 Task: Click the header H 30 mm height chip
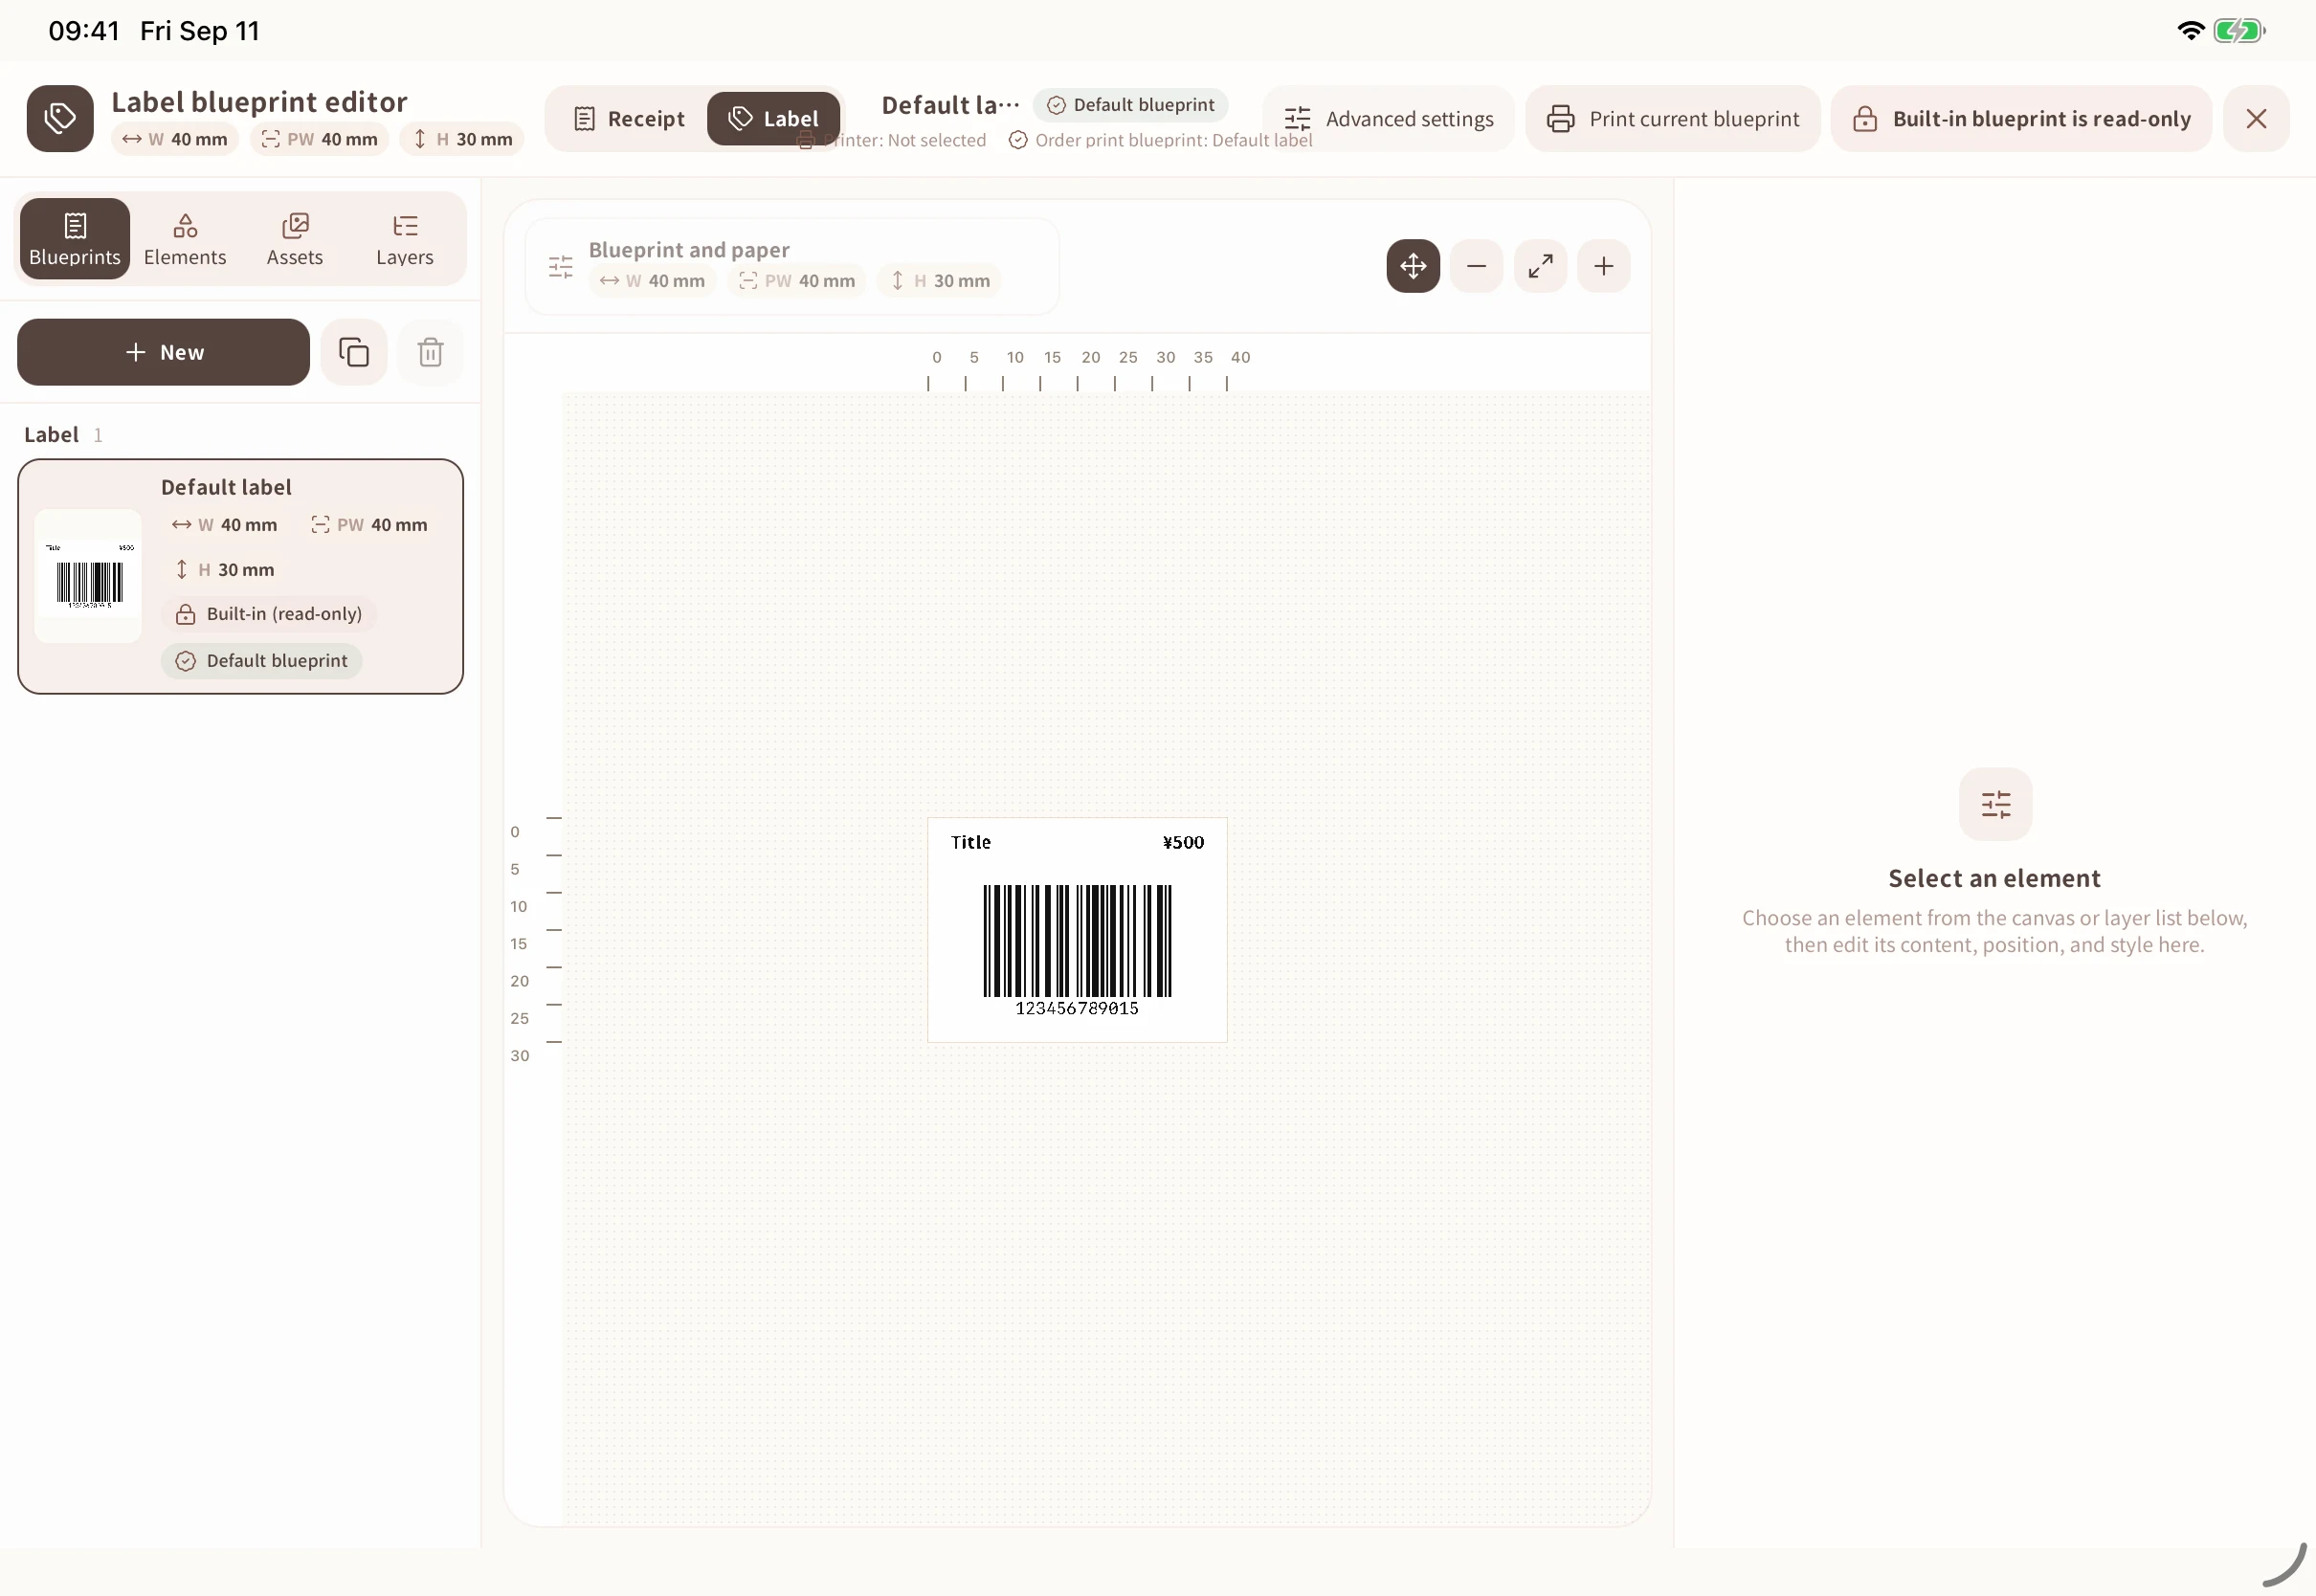(x=463, y=139)
